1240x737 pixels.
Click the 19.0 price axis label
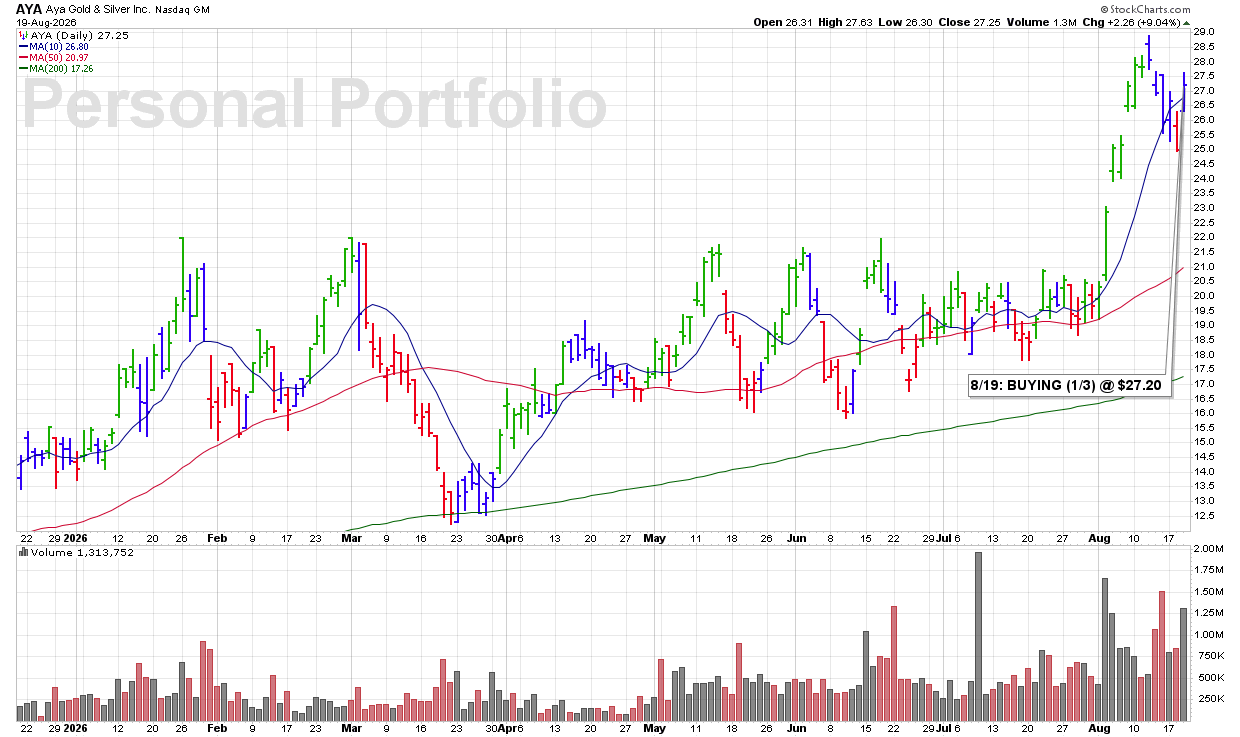1204,325
